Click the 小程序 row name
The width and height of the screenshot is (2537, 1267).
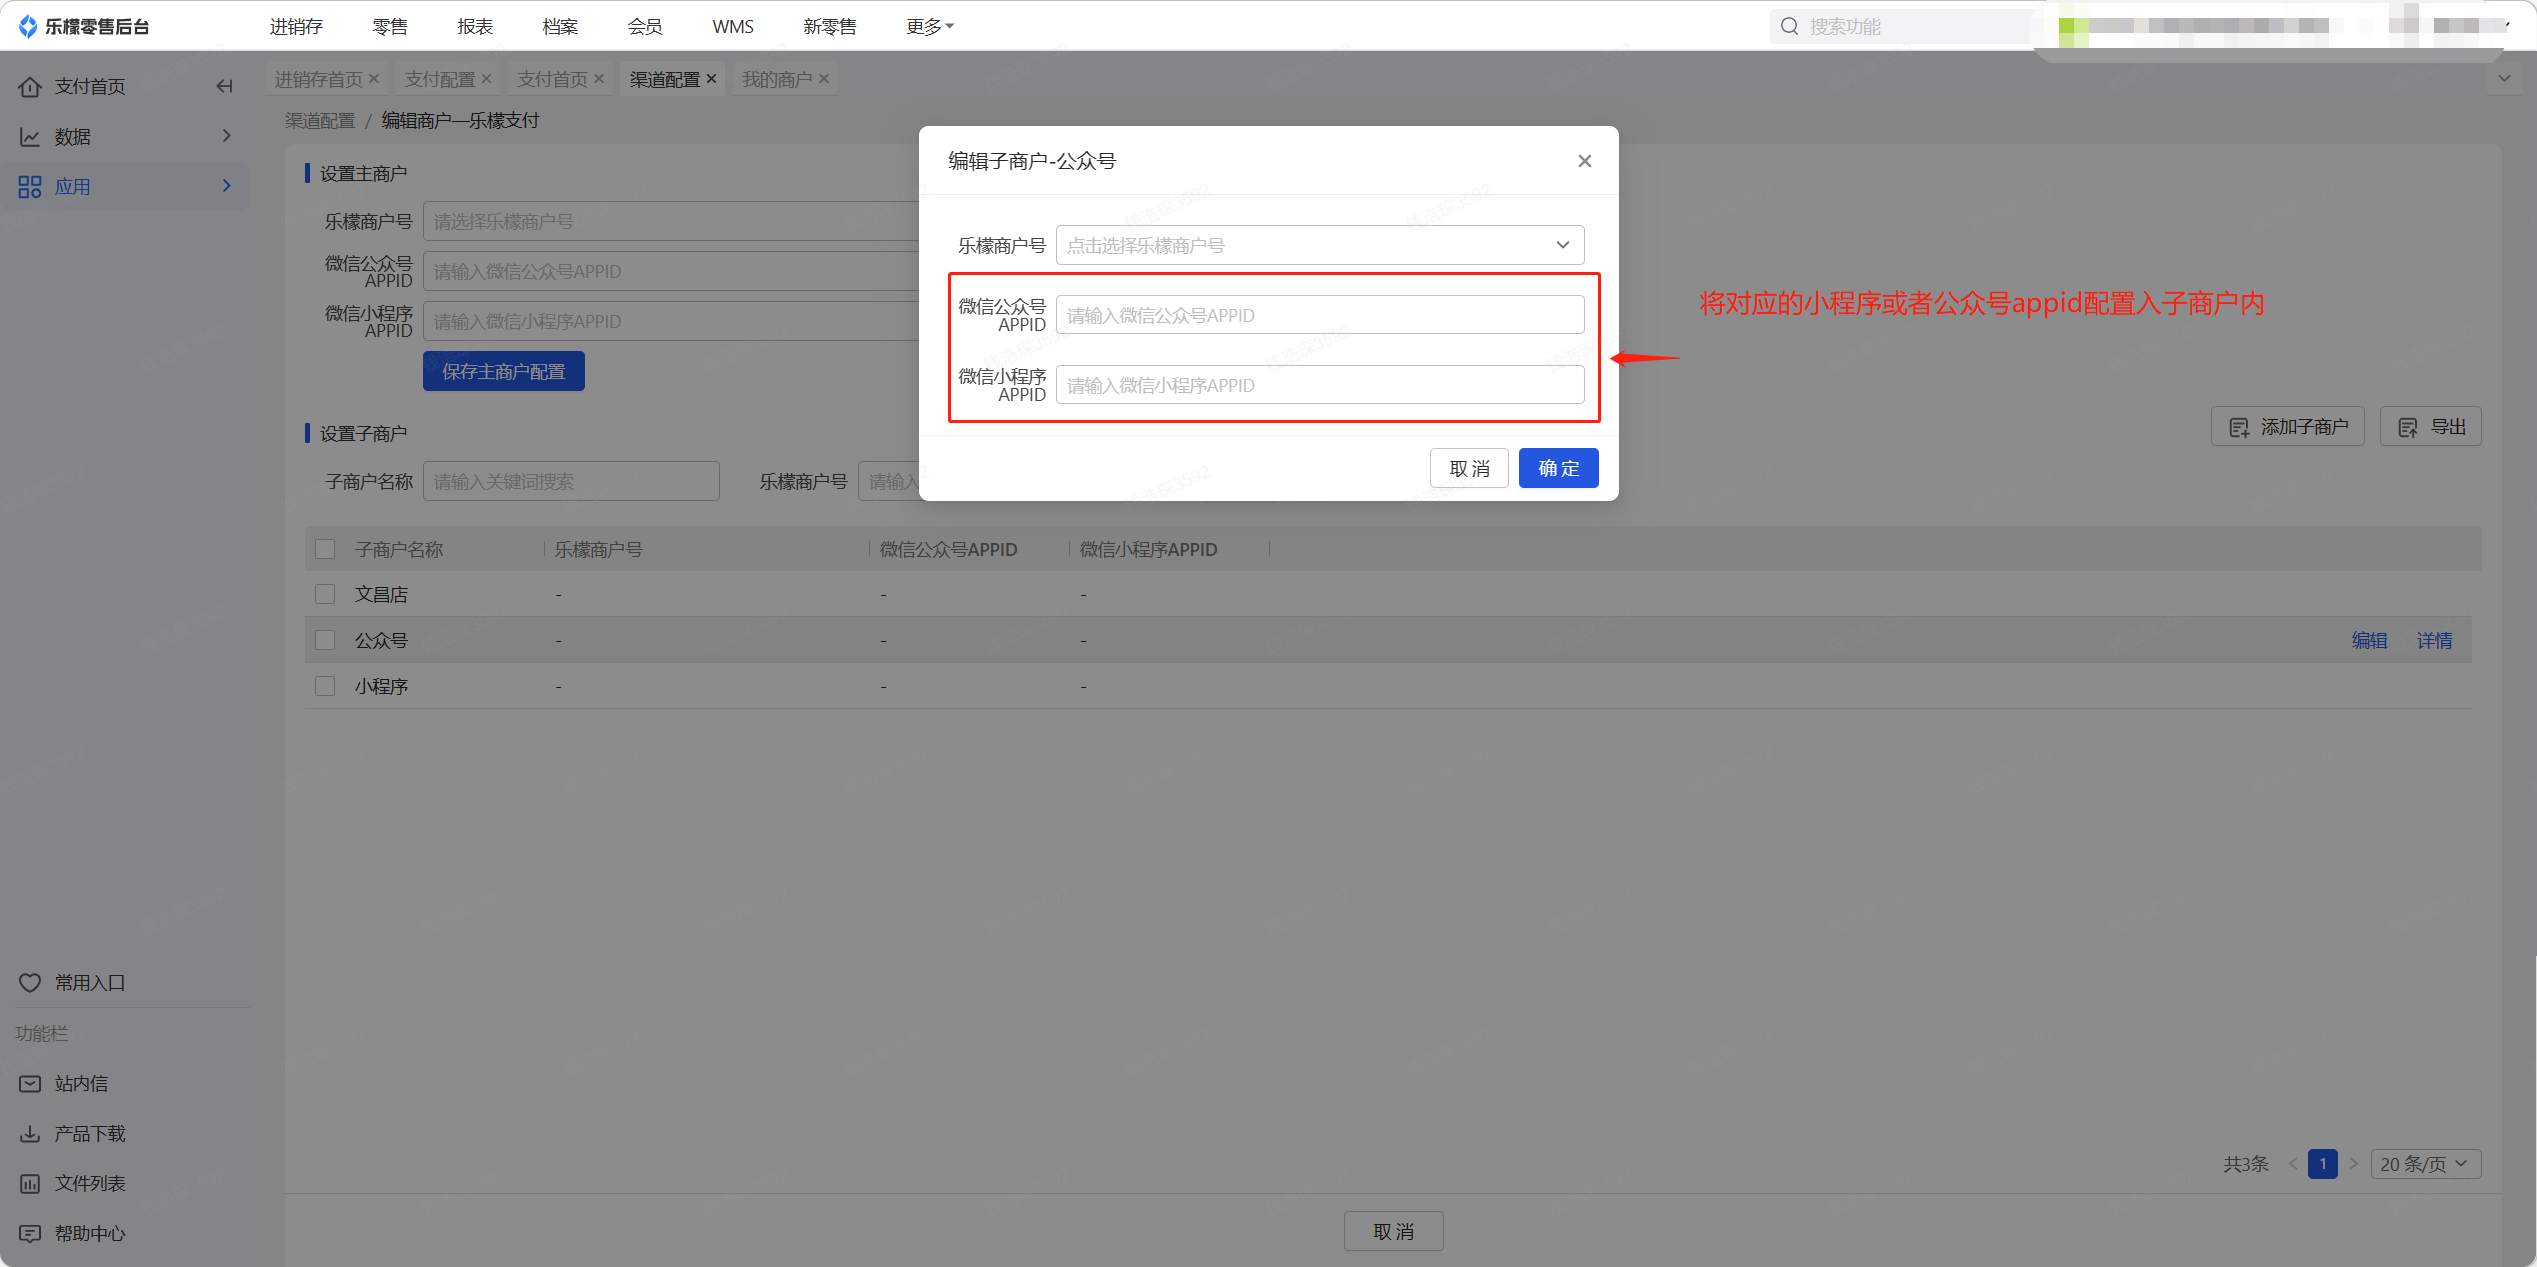pos(381,686)
